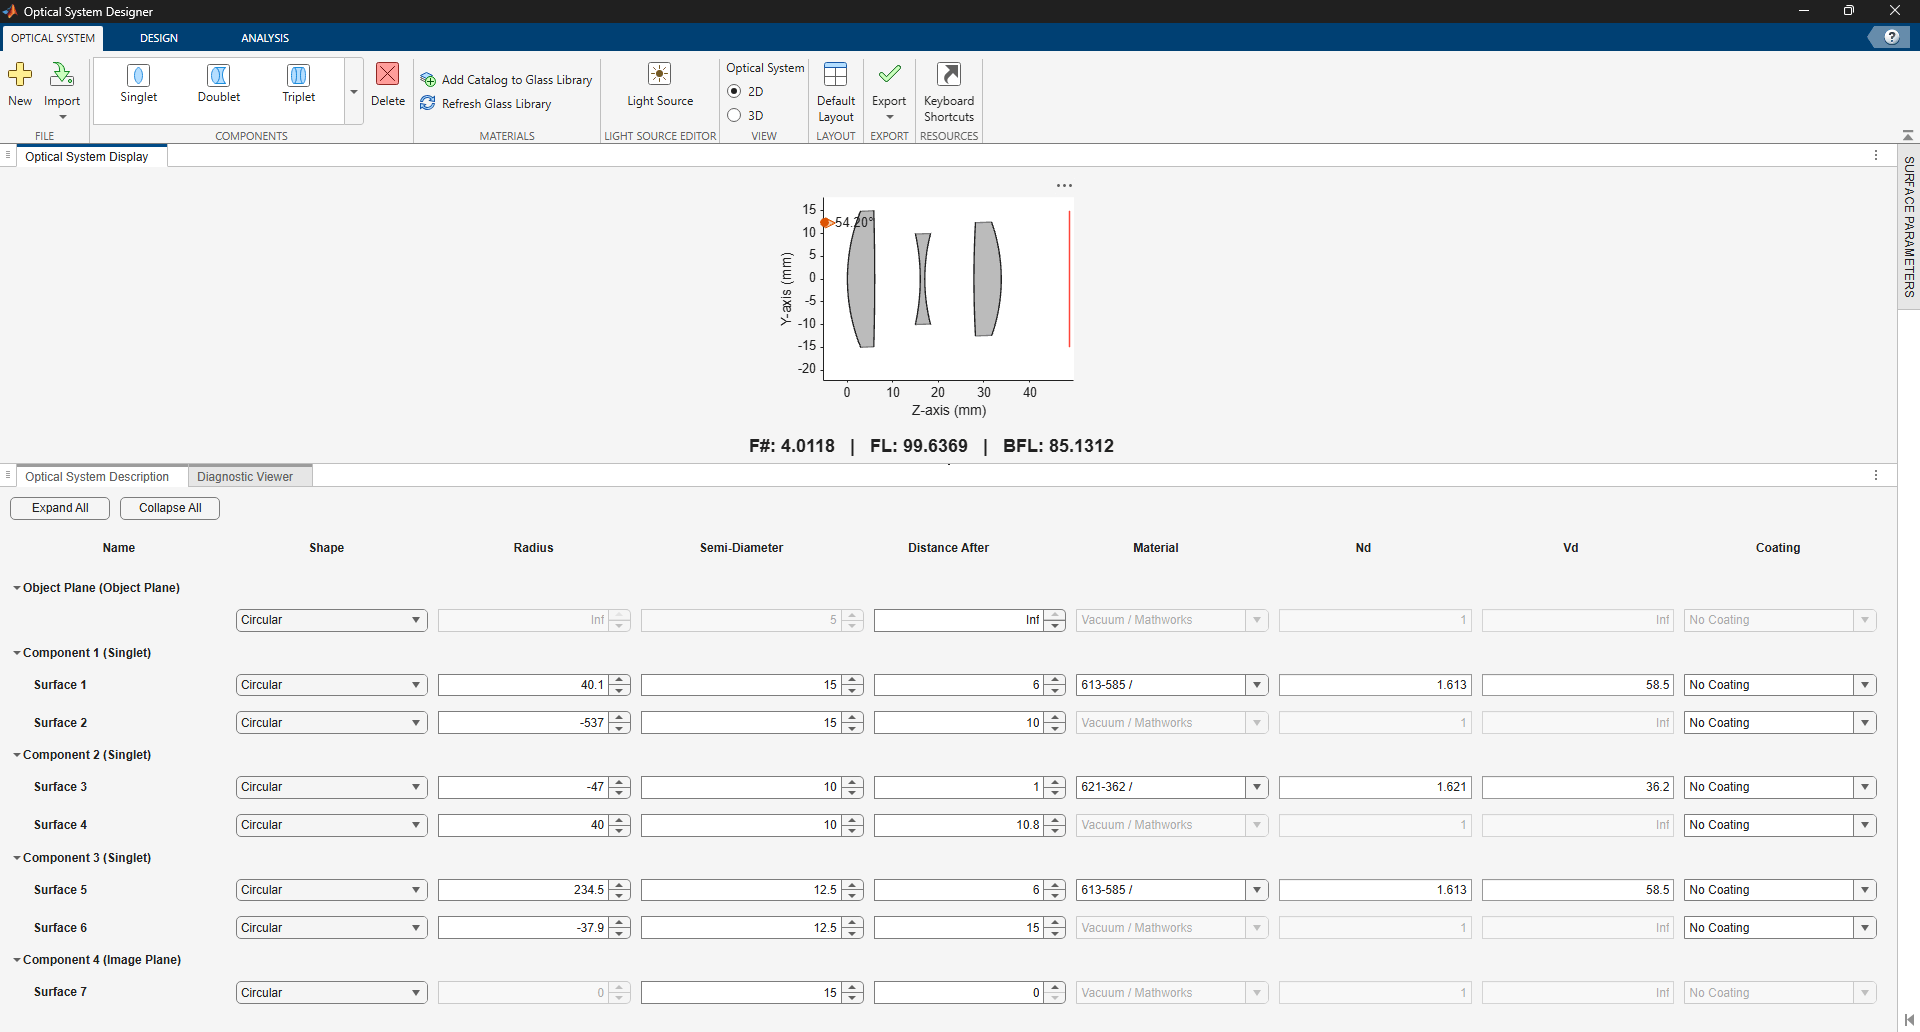Switch to the Analysis tab
Screen dimensions: 1920x1032
[265, 38]
